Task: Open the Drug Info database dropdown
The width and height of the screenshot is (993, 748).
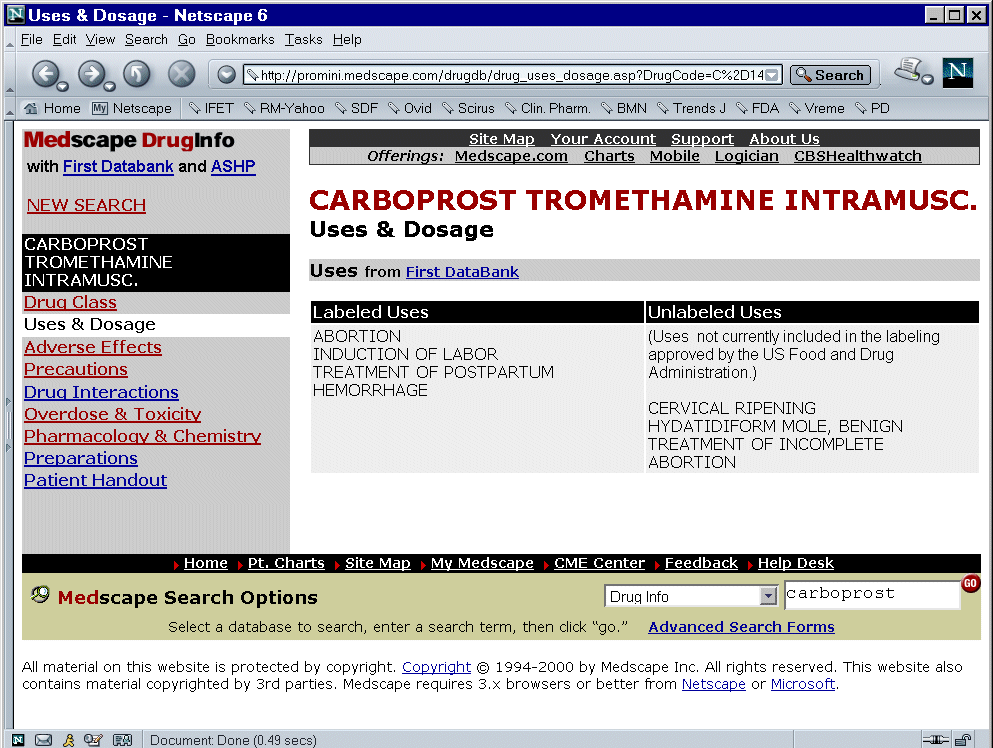Action: [x=691, y=596]
